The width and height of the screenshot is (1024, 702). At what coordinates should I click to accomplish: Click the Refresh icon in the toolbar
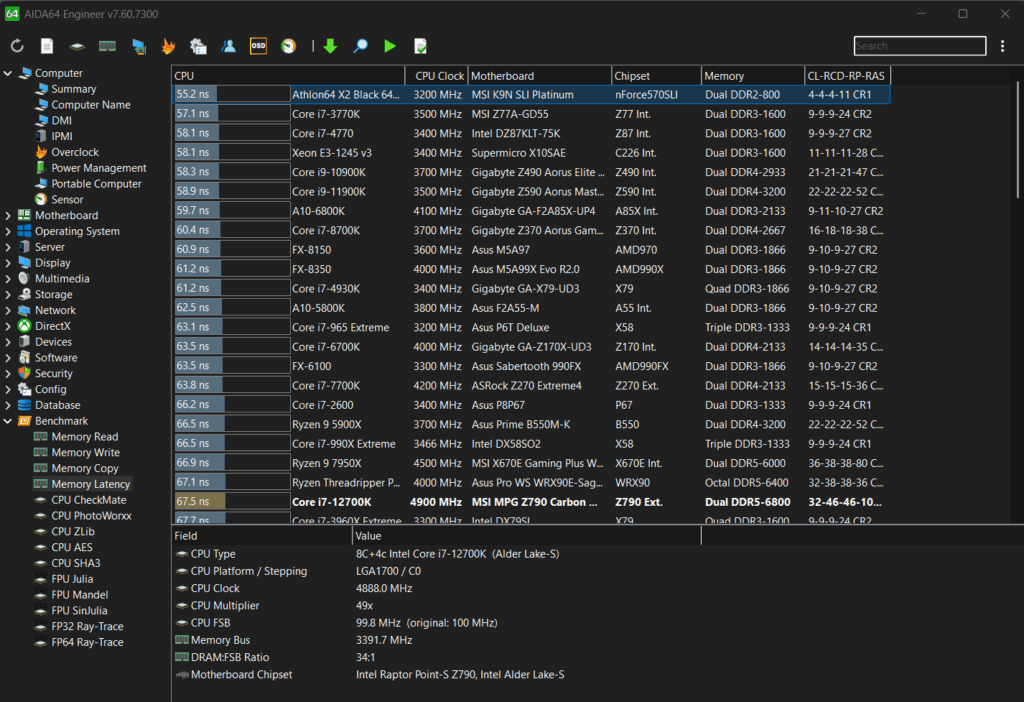[x=17, y=46]
